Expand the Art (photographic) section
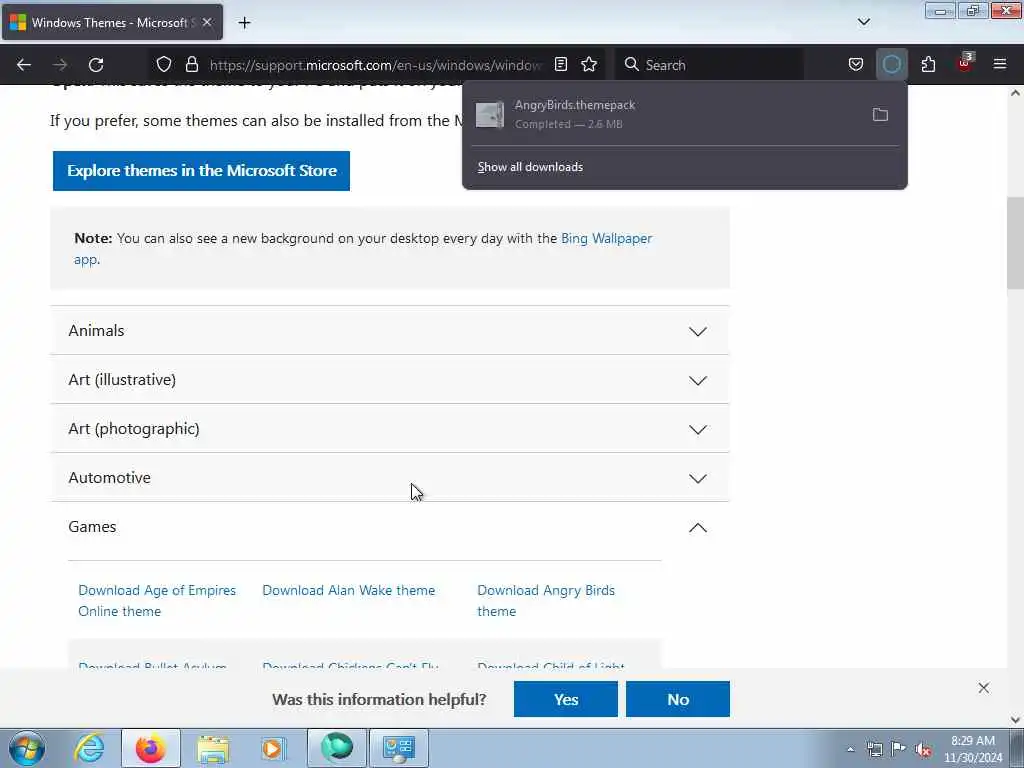 389,428
